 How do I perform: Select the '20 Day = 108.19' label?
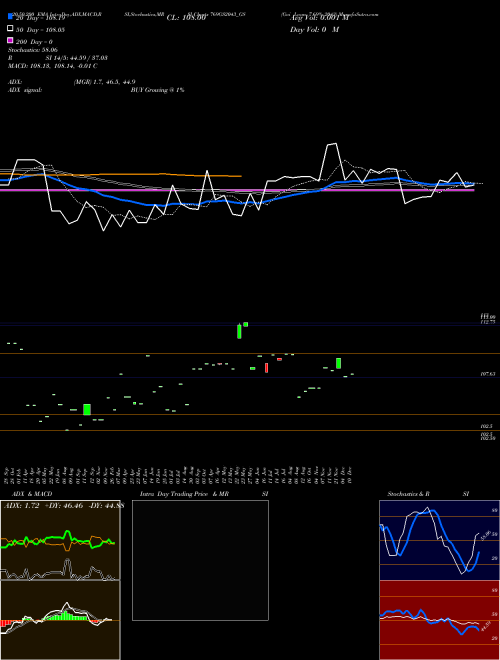coord(40,18)
